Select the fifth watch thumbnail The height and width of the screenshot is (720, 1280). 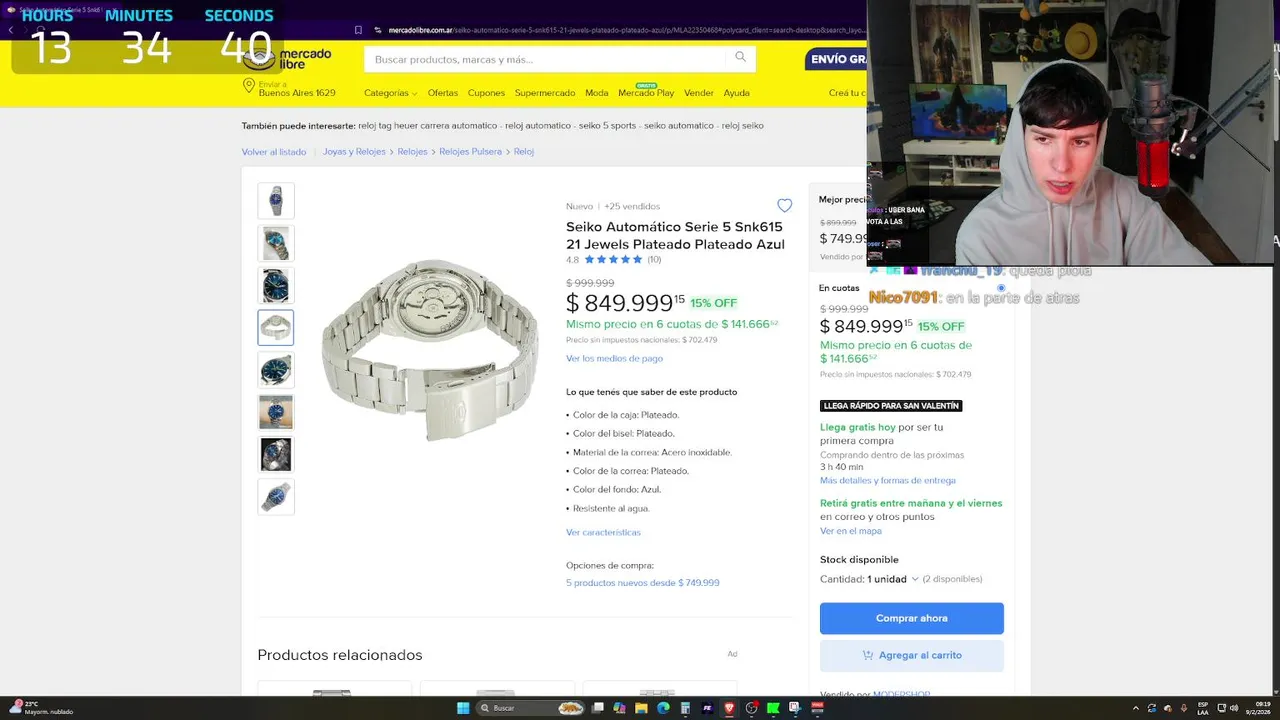(276, 370)
